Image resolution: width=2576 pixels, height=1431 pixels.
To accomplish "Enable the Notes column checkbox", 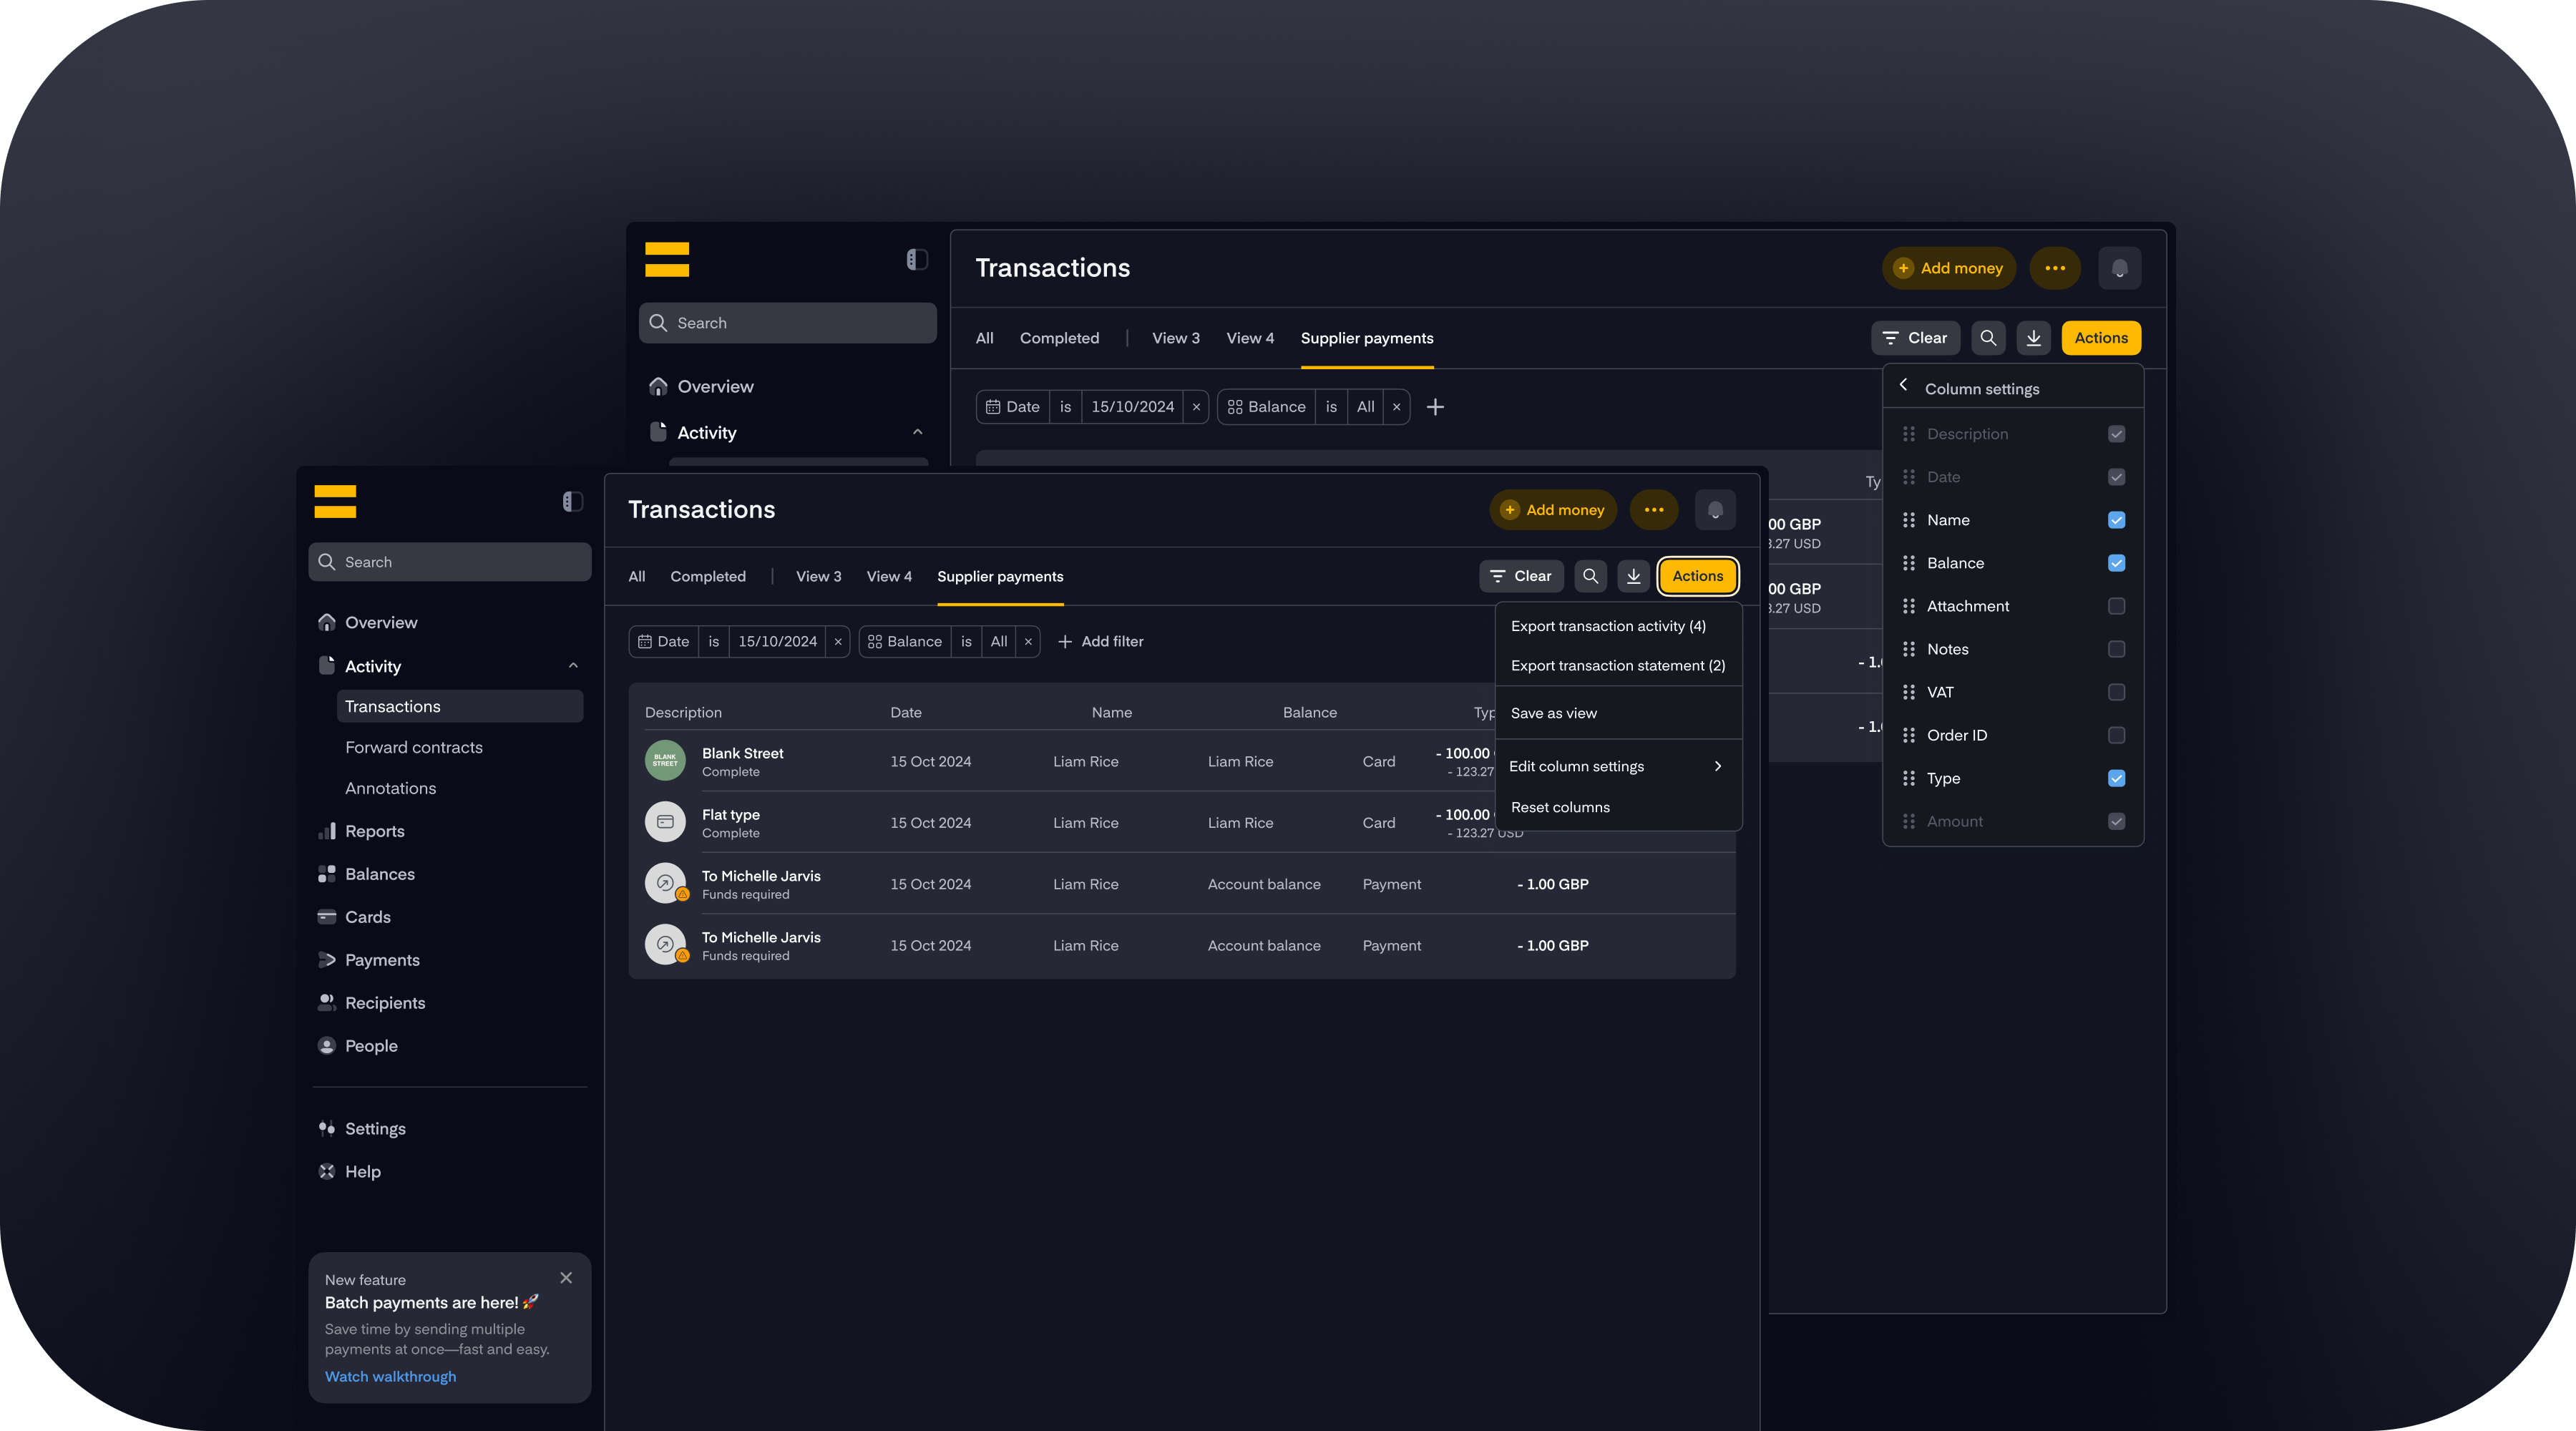I will [x=2116, y=648].
